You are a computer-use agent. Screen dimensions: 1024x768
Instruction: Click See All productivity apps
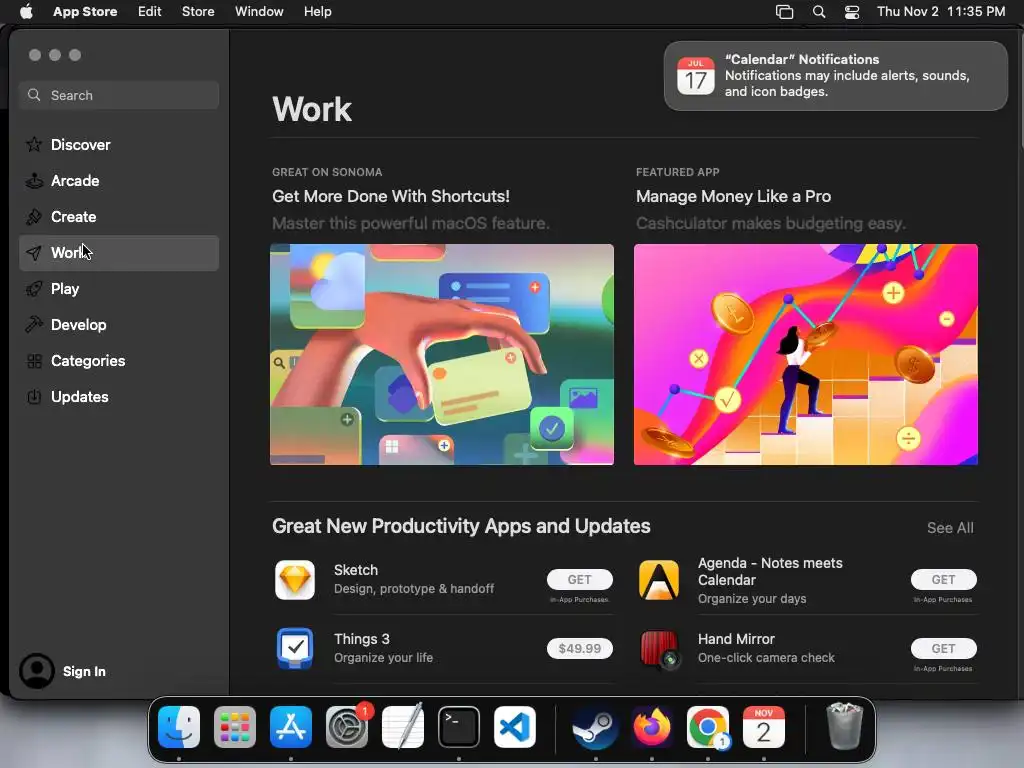tap(950, 528)
